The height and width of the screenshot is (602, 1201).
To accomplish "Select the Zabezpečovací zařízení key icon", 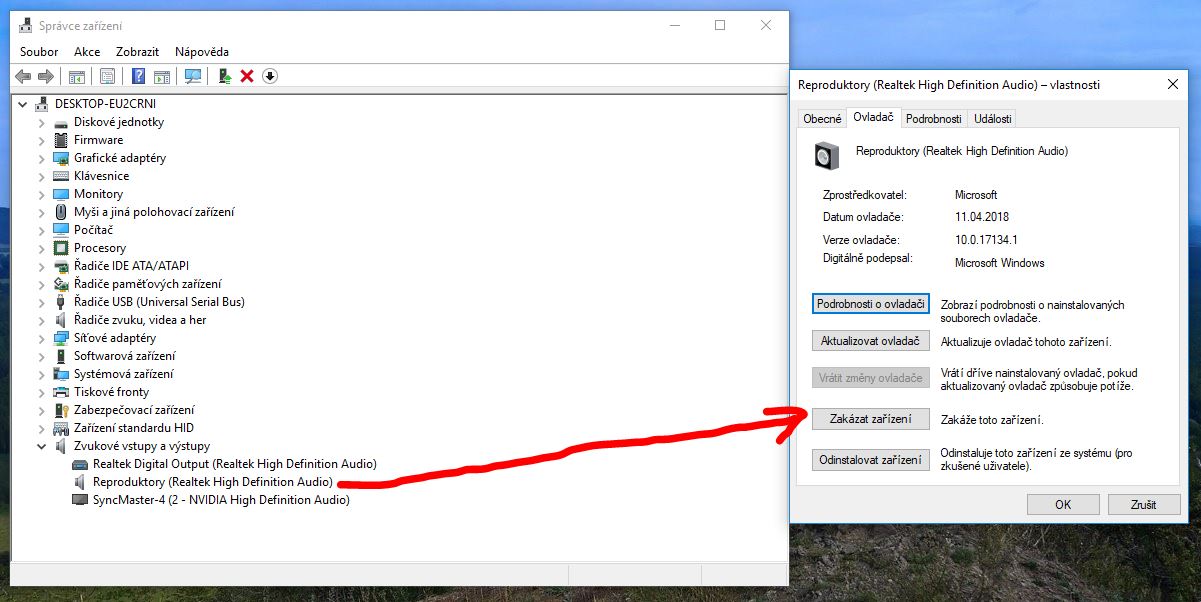I will (x=61, y=410).
